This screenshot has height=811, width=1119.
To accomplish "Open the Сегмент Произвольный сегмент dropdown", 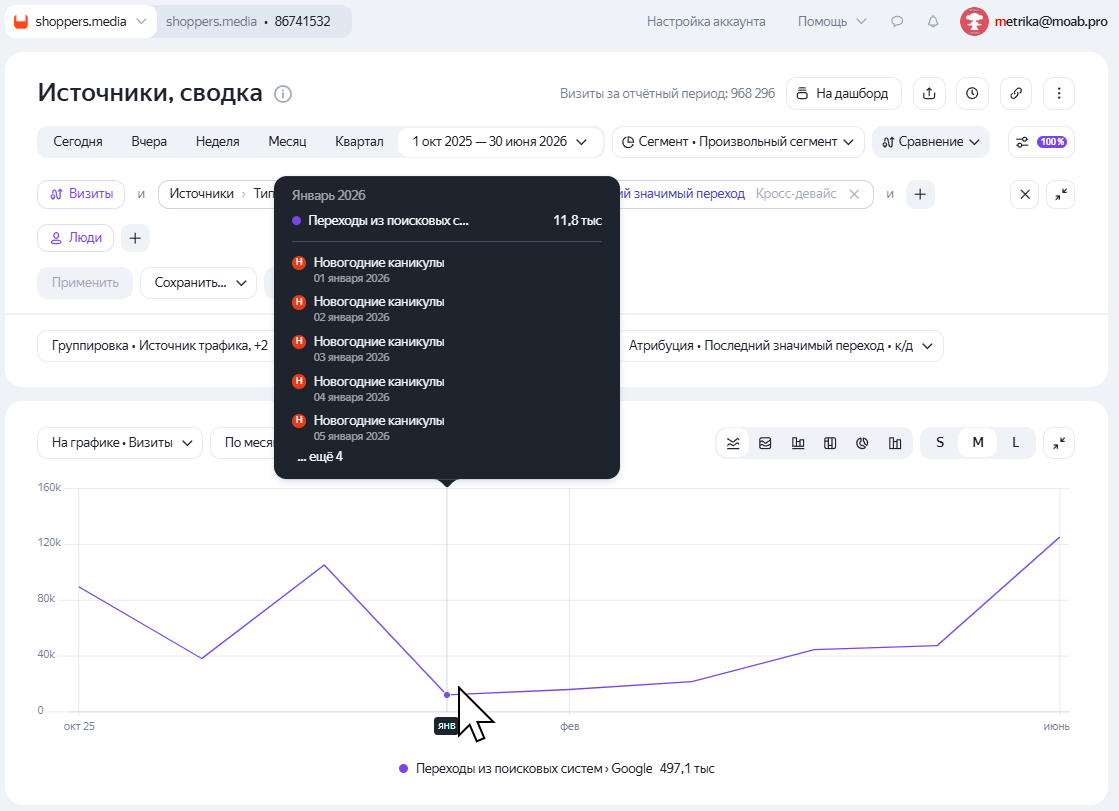I will (738, 141).
